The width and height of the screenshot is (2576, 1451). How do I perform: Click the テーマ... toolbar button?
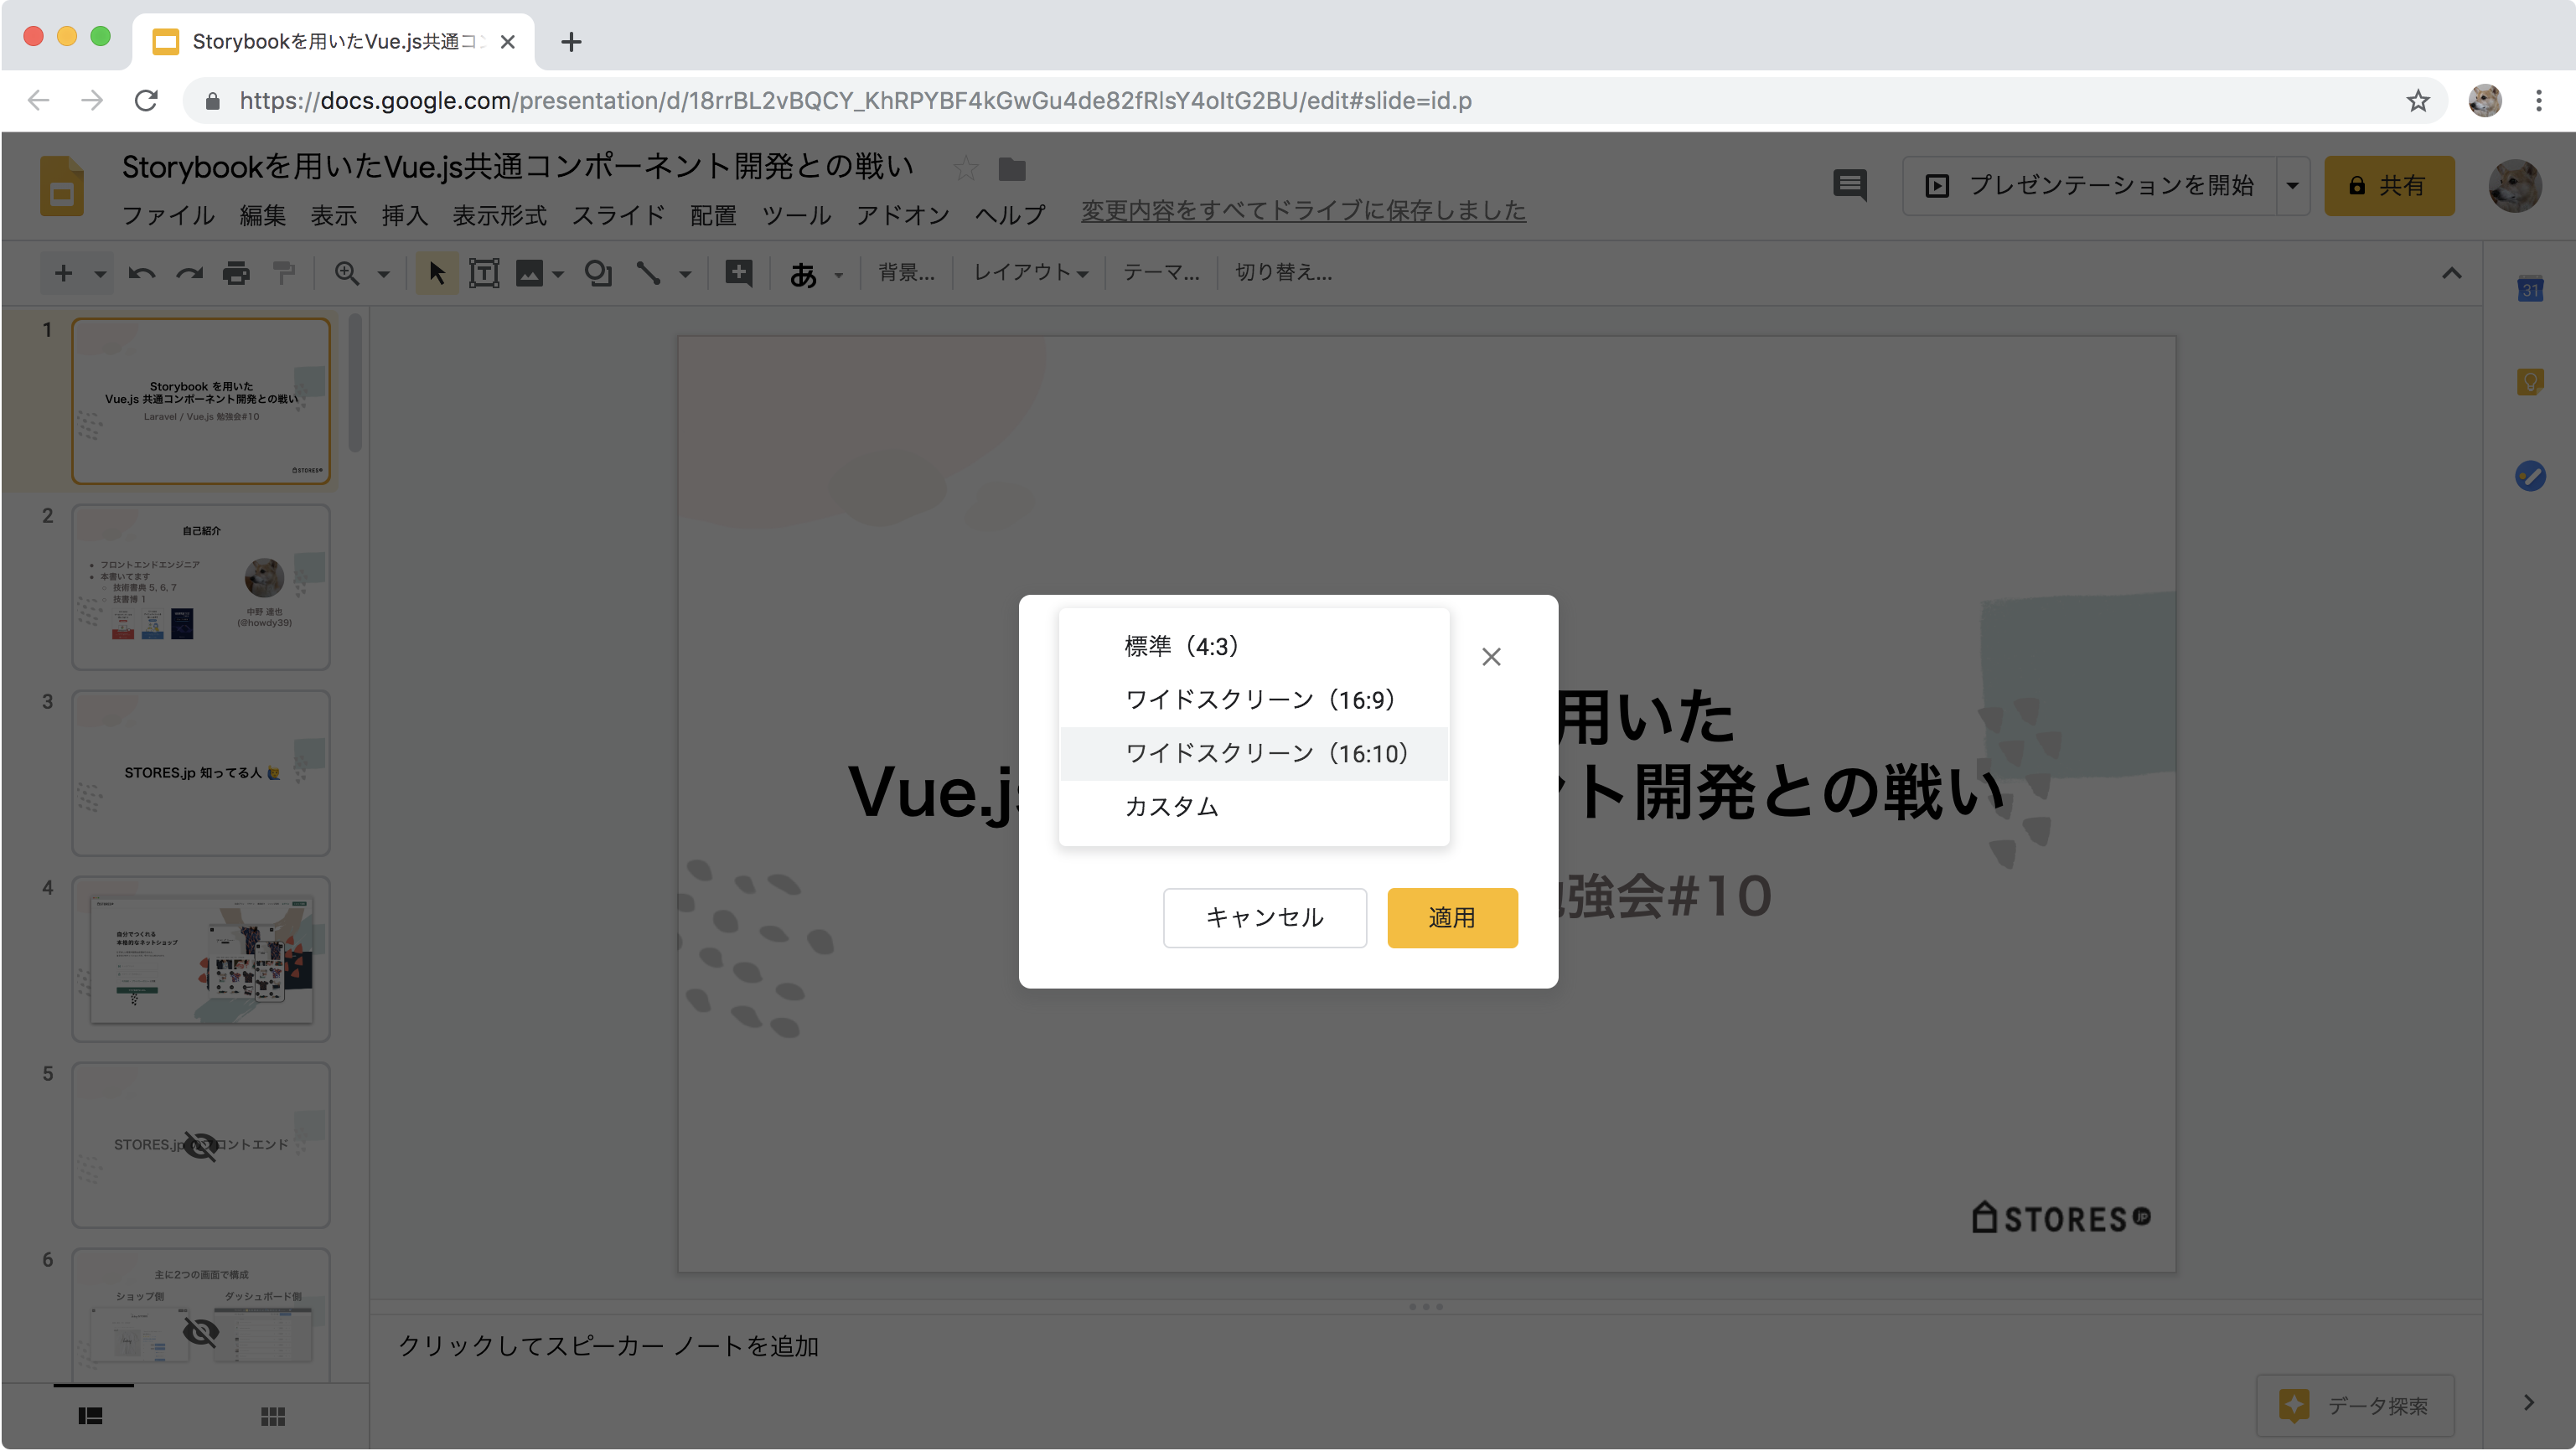(x=1161, y=272)
